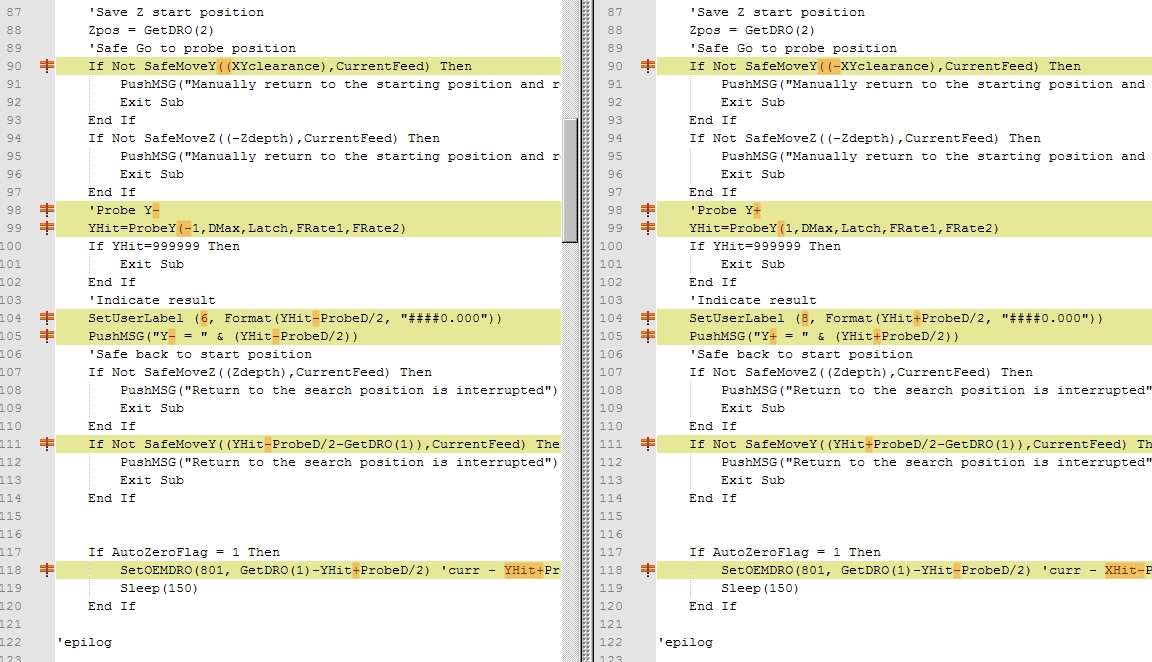Click "Sleep(150)" in the right pane

[760, 588]
